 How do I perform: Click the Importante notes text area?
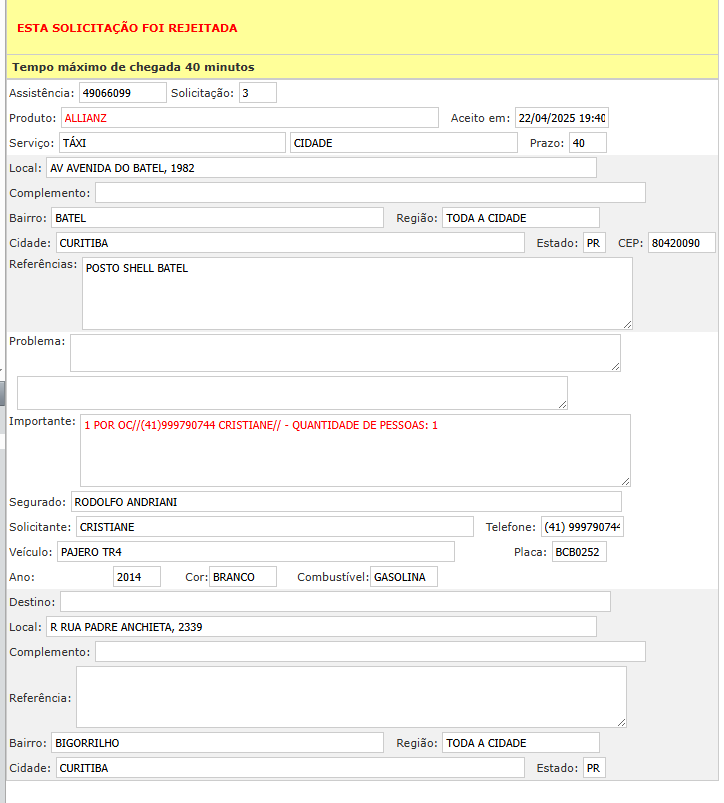click(354, 450)
